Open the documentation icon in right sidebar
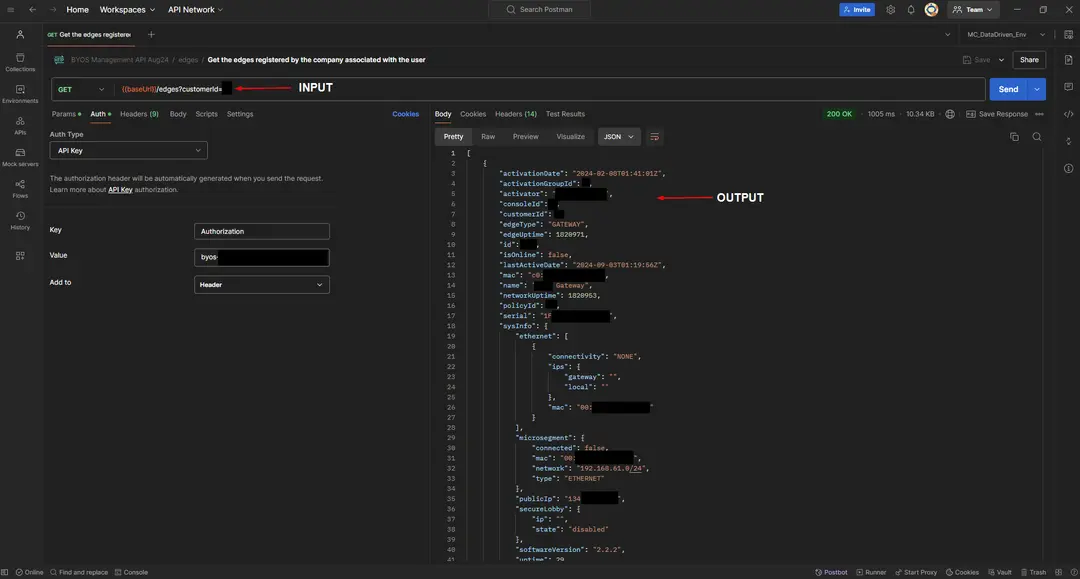The height and width of the screenshot is (579, 1080). 1068,60
